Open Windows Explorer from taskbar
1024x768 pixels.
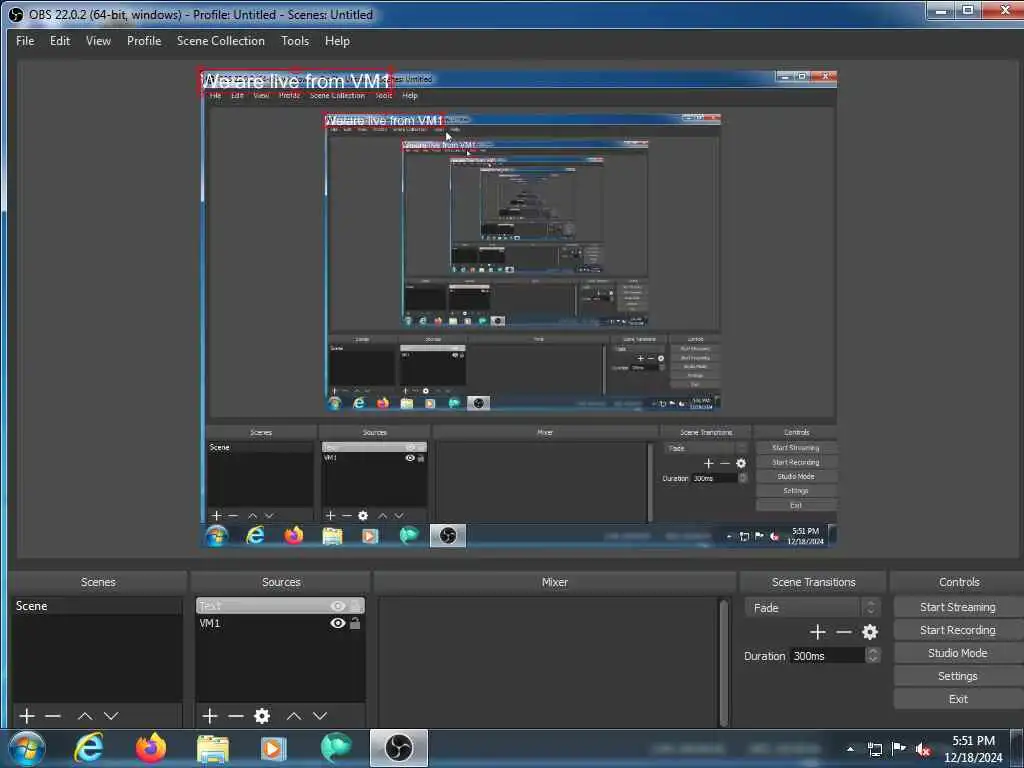[213, 748]
